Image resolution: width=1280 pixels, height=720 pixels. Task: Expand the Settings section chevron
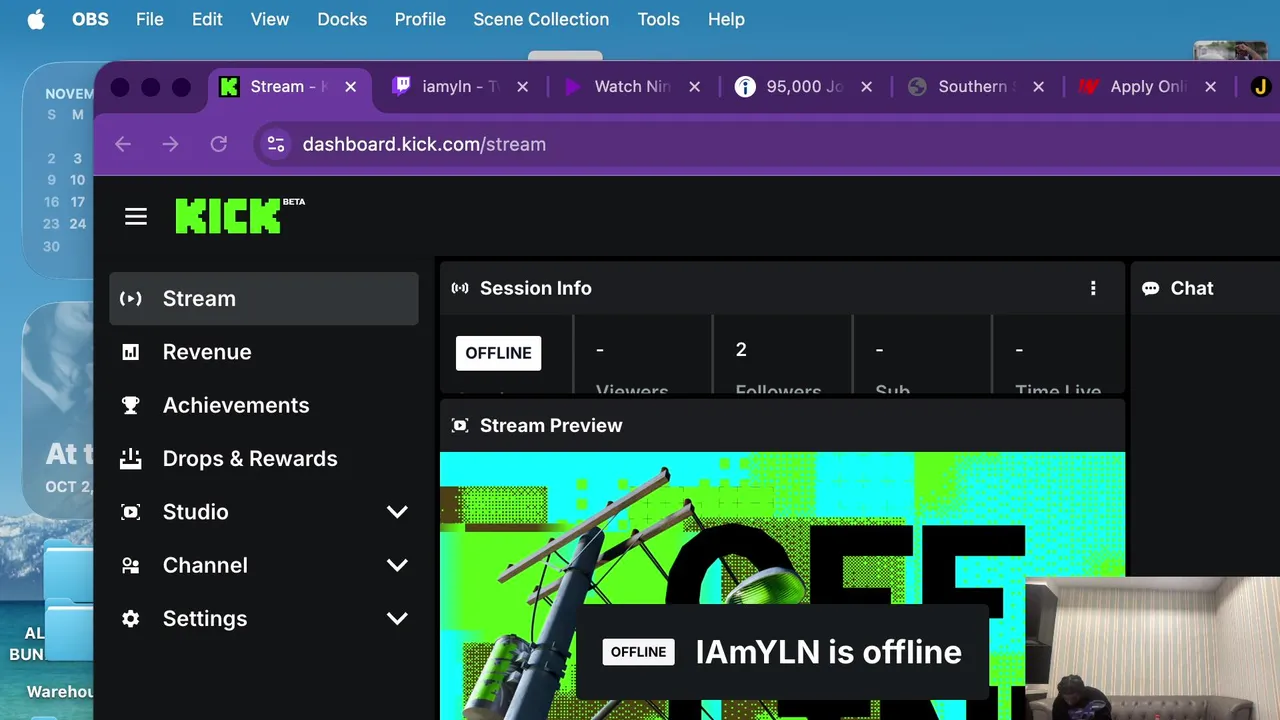(397, 619)
